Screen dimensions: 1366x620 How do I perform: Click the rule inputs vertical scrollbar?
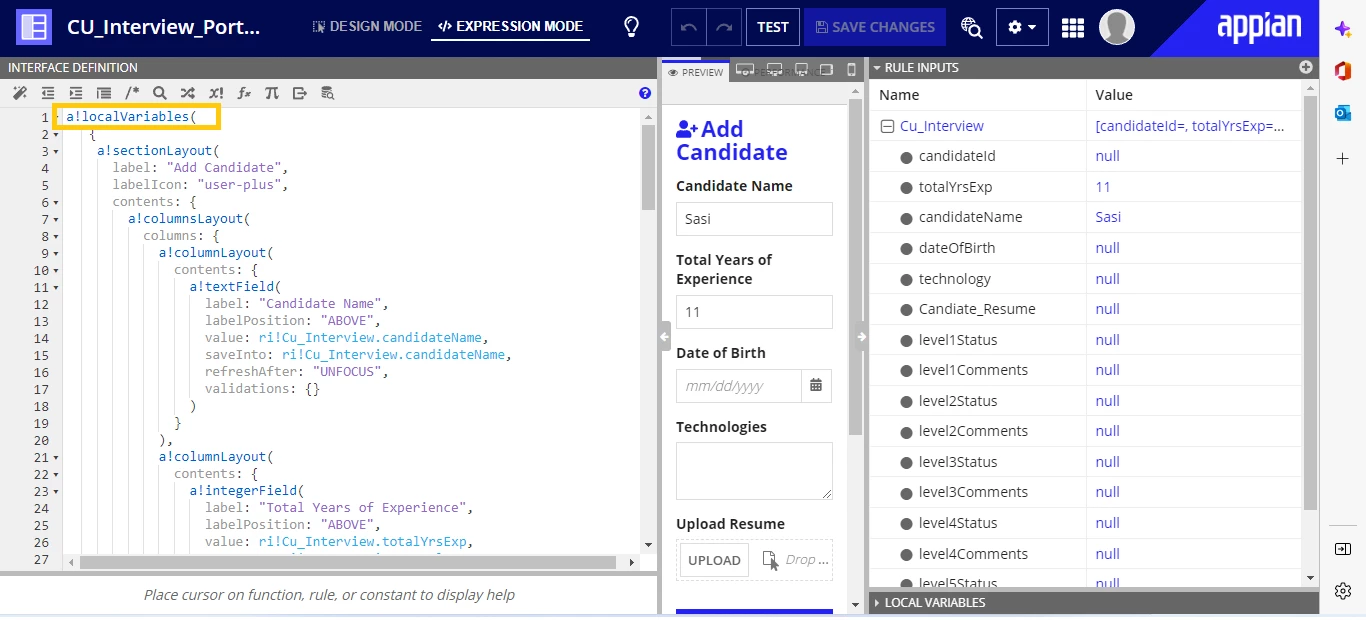pyautogui.click(x=1311, y=303)
